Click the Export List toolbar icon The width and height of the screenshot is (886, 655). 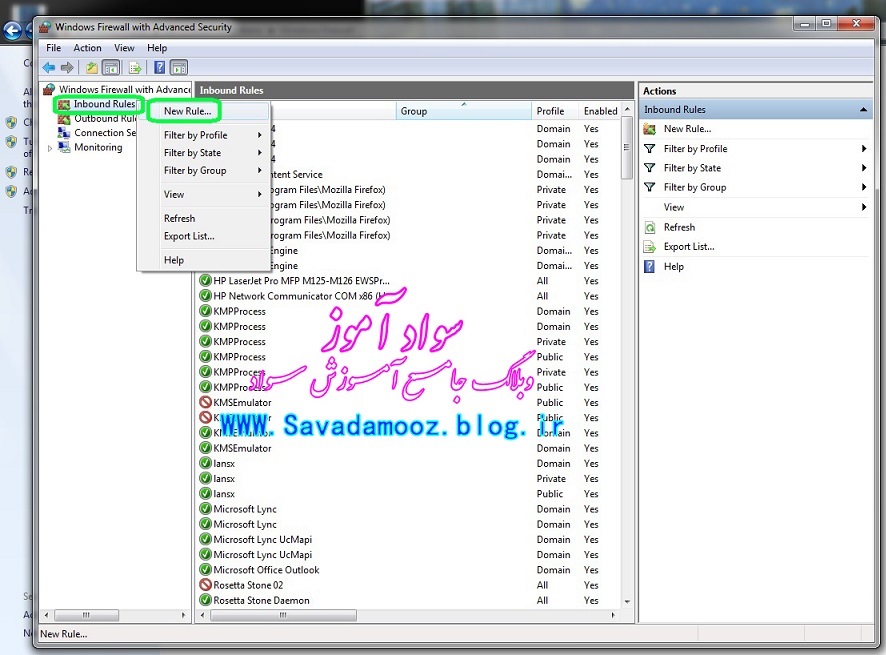135,68
